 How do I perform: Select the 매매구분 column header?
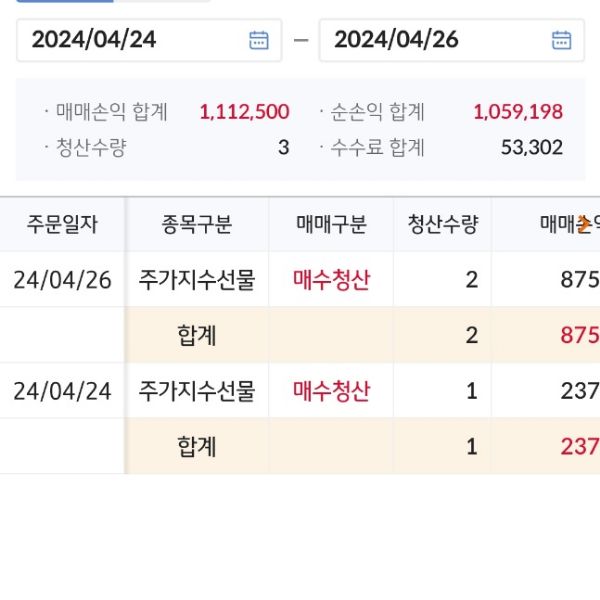click(x=332, y=225)
